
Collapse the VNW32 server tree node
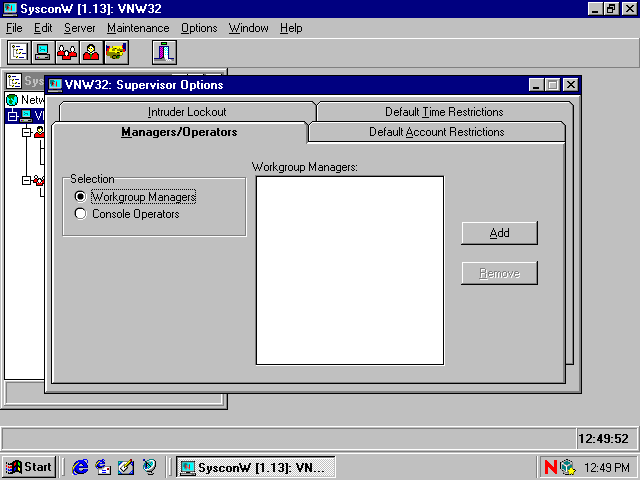[12, 116]
